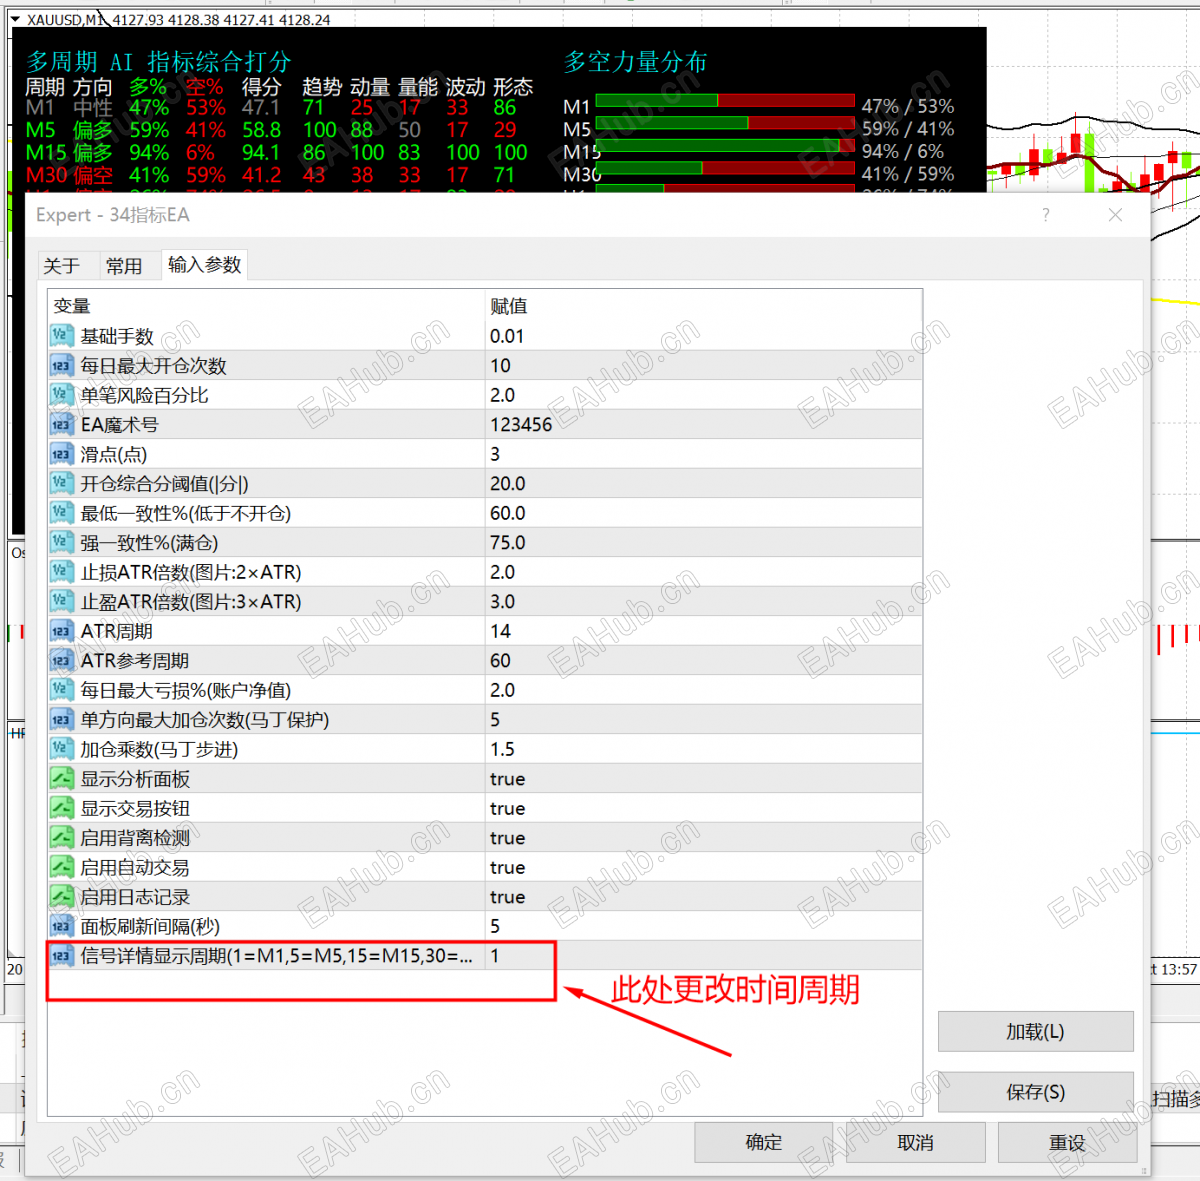Click the 保存(S) button
Image resolution: width=1200 pixels, height=1181 pixels.
coord(1035,1092)
